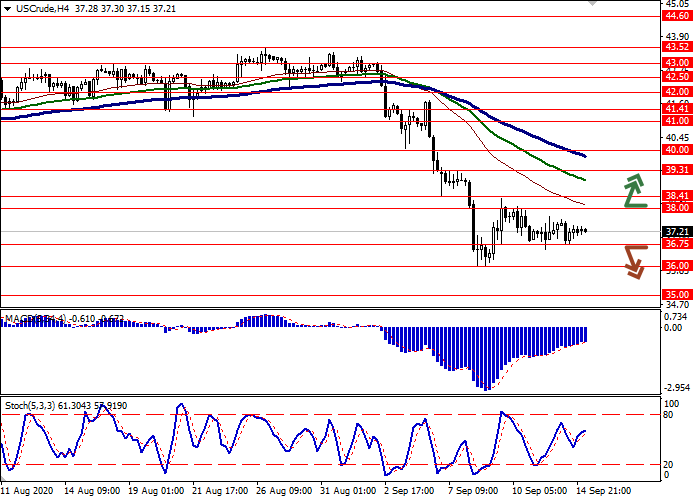Image resolution: width=700 pixels, height=500 pixels.
Task: Click the 40.00 price level label
Action: click(x=677, y=150)
